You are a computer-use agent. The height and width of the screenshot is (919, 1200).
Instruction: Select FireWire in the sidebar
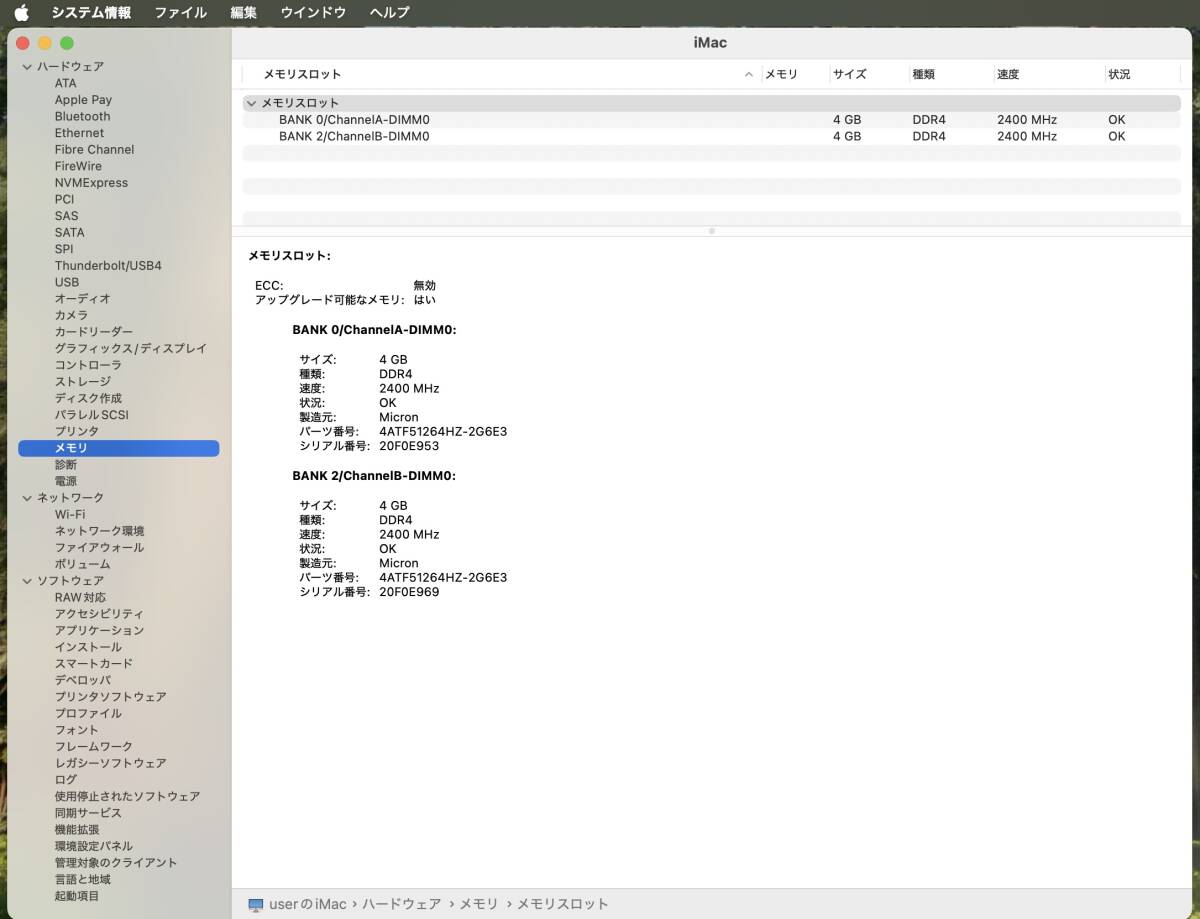78,166
